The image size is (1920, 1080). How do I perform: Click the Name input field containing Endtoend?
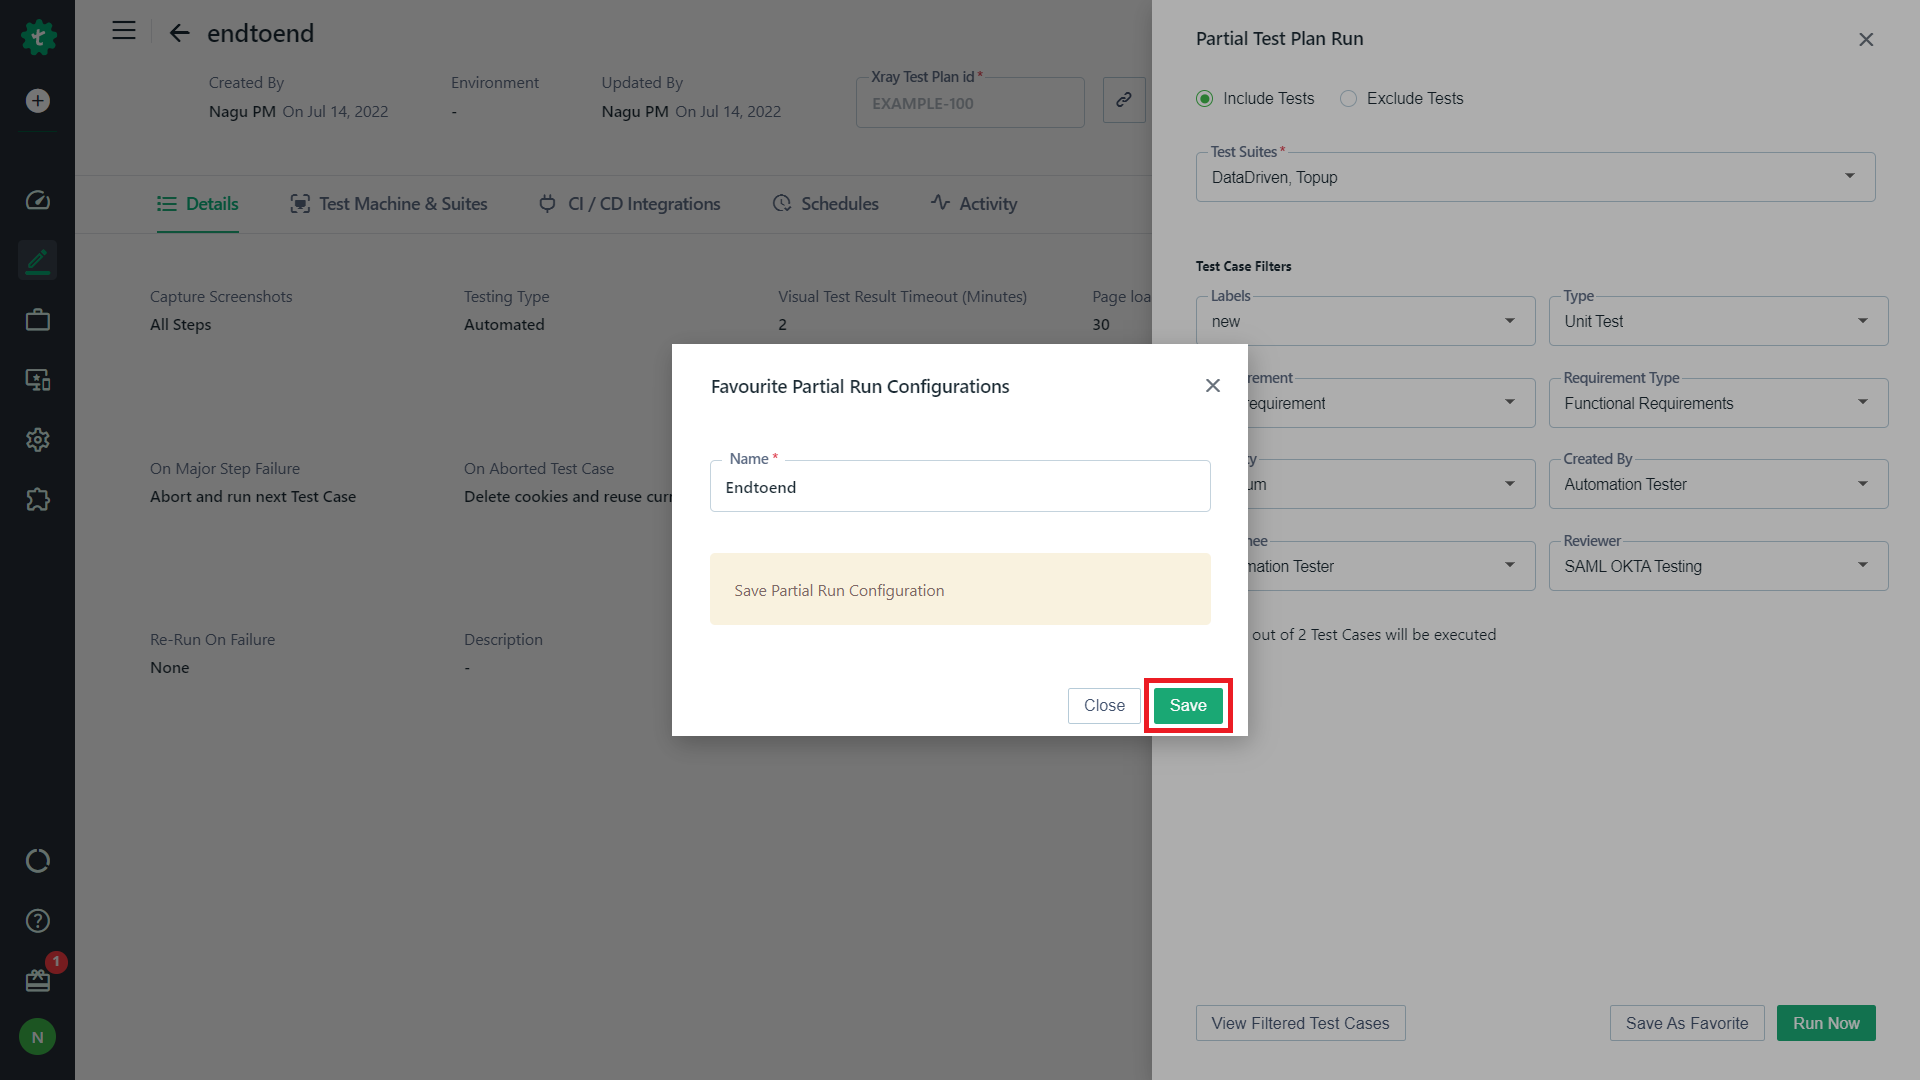pos(960,487)
